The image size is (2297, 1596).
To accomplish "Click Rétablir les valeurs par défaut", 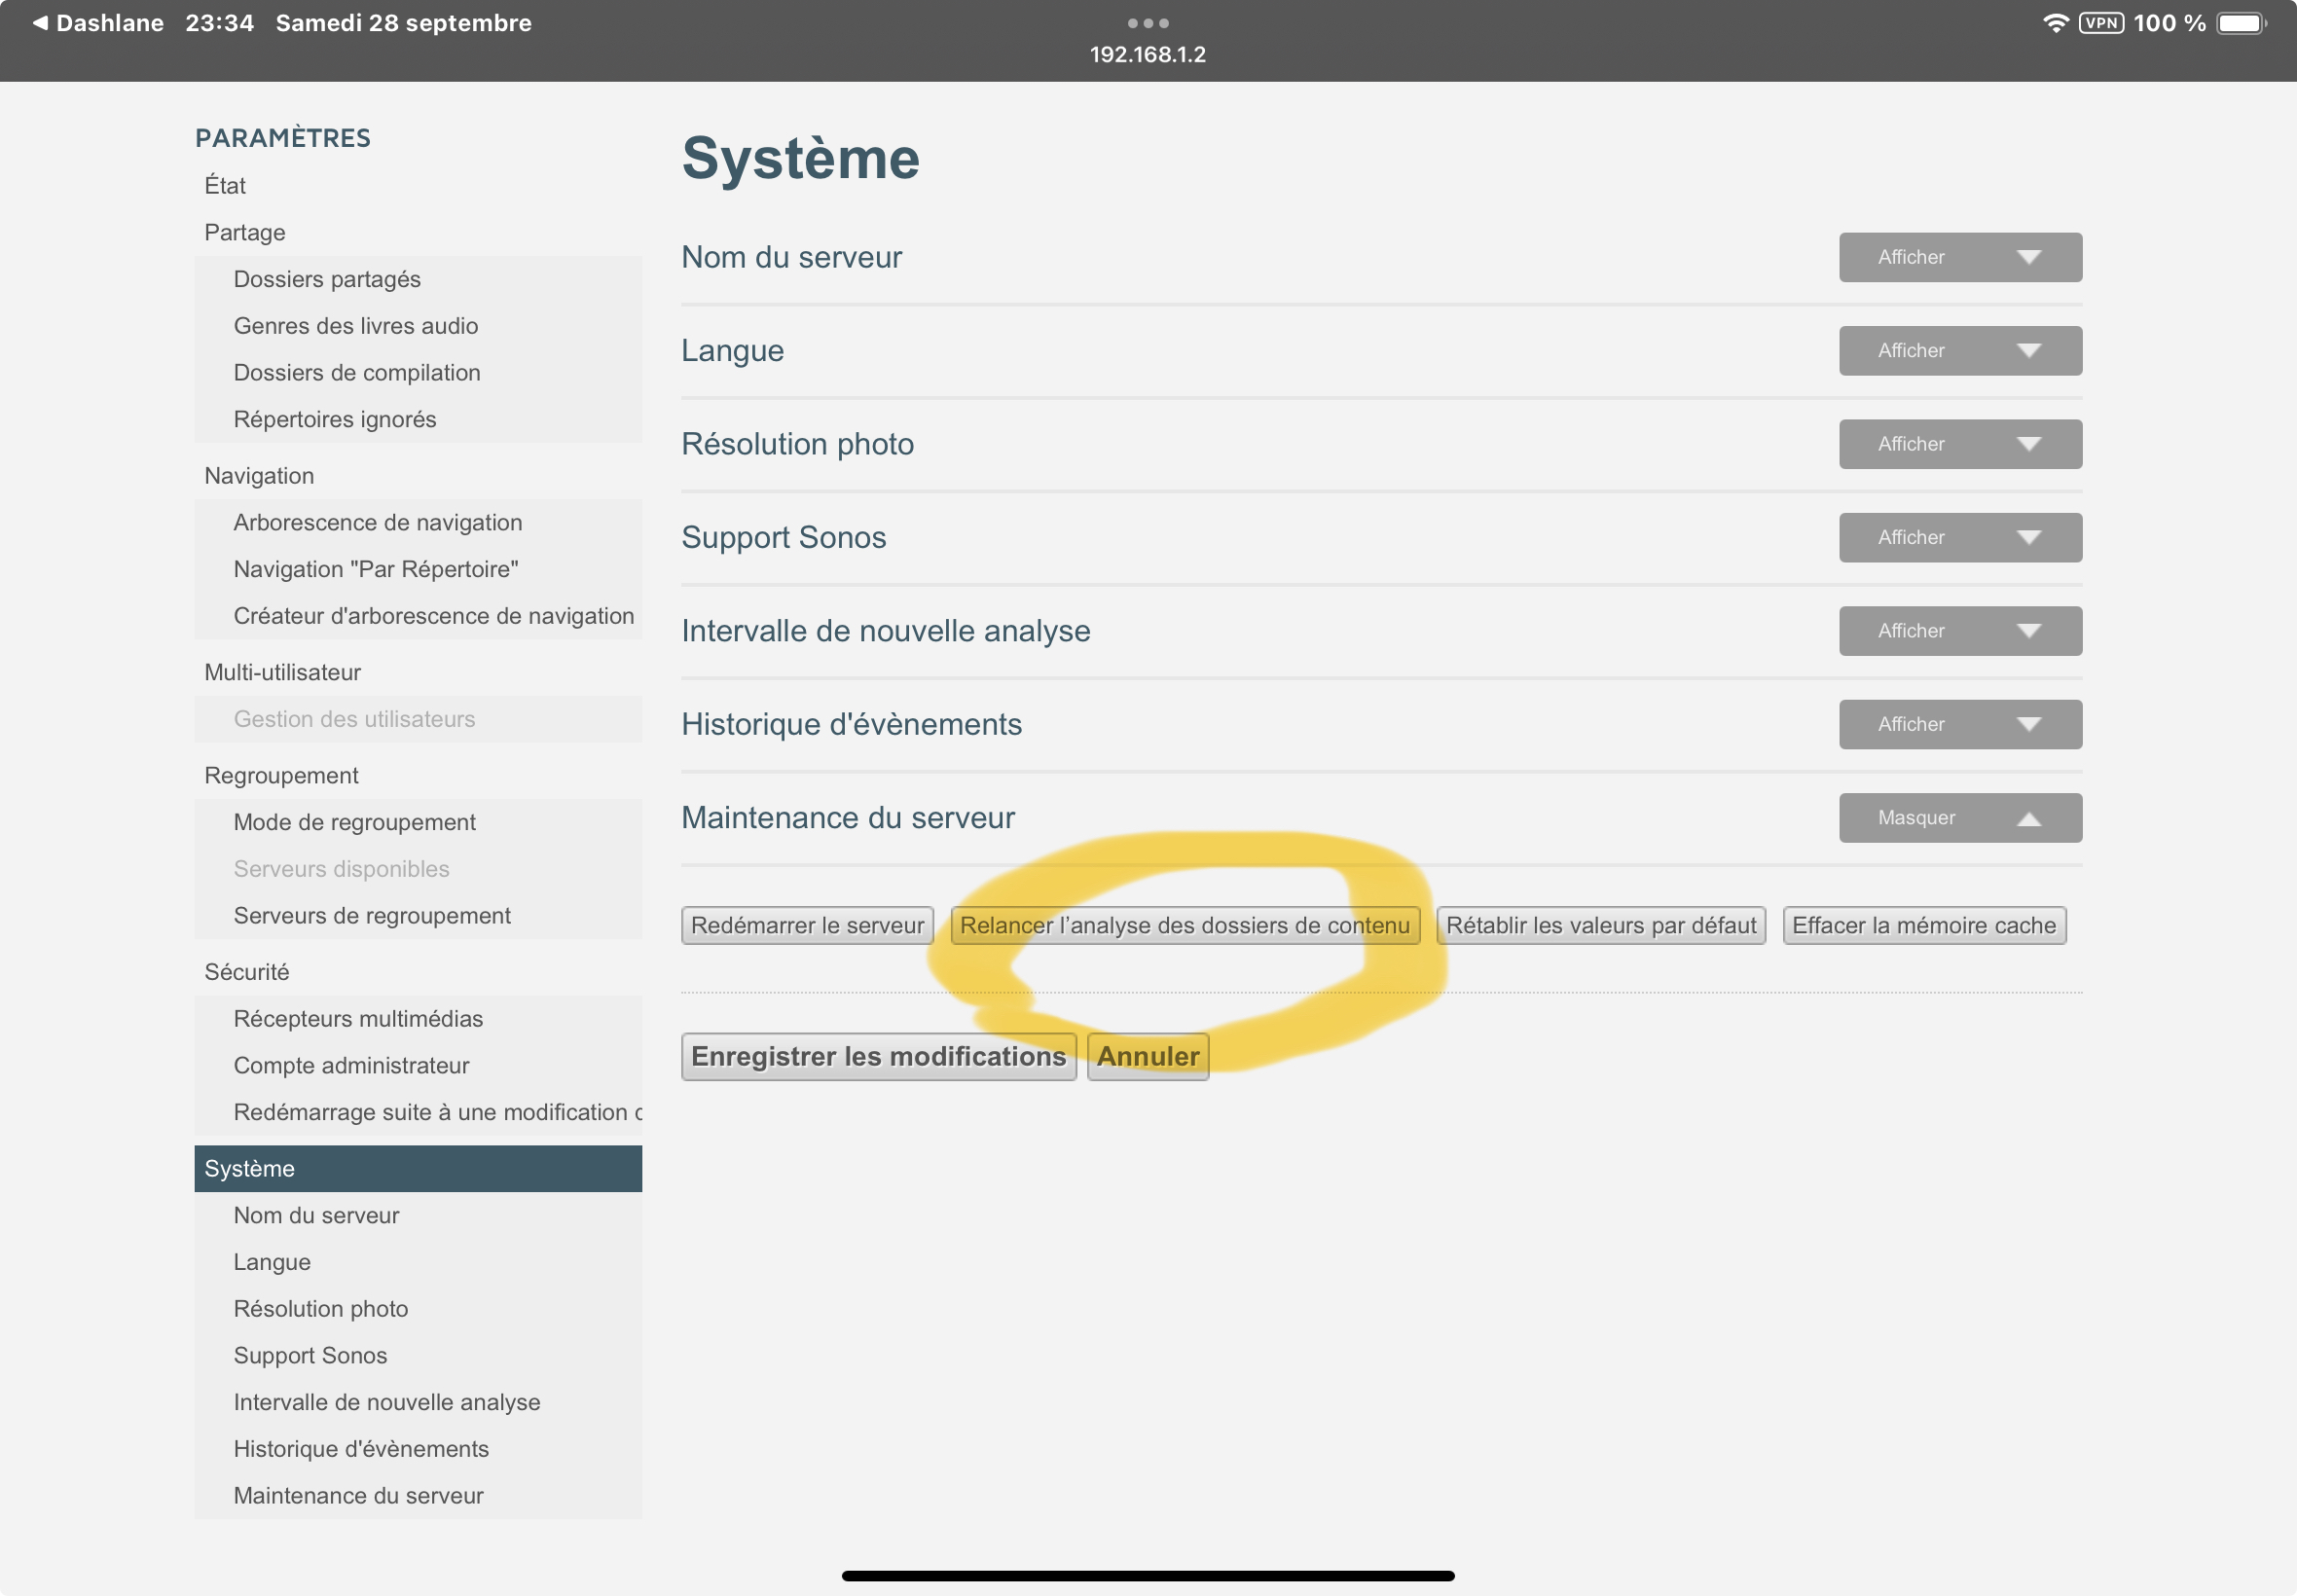I will 1600,925.
